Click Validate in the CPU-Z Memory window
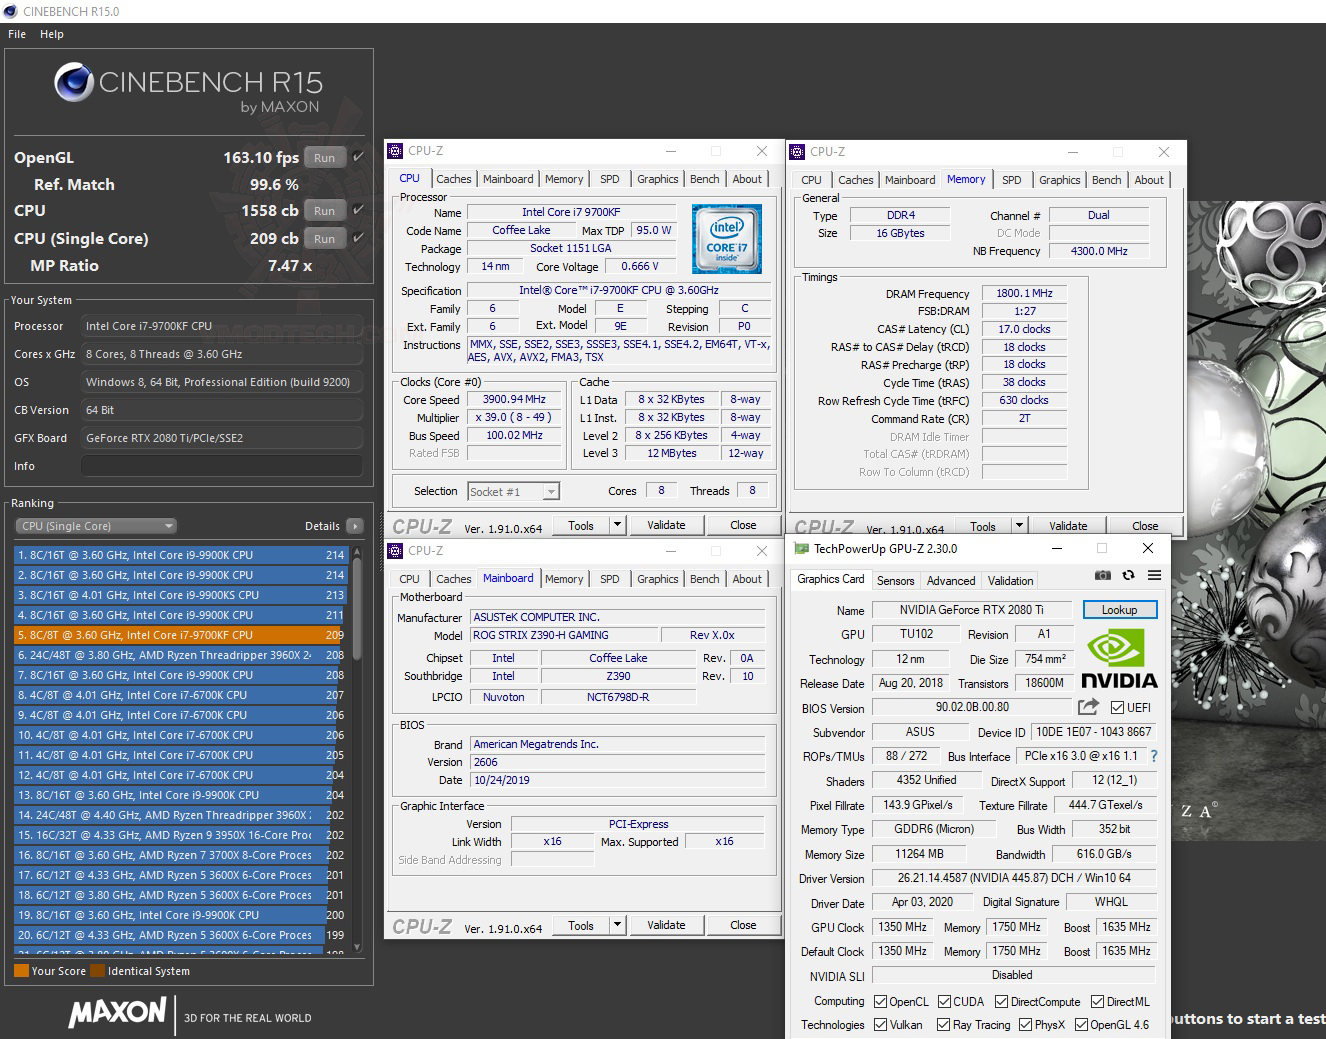This screenshot has width=1326, height=1039. coord(1068,526)
